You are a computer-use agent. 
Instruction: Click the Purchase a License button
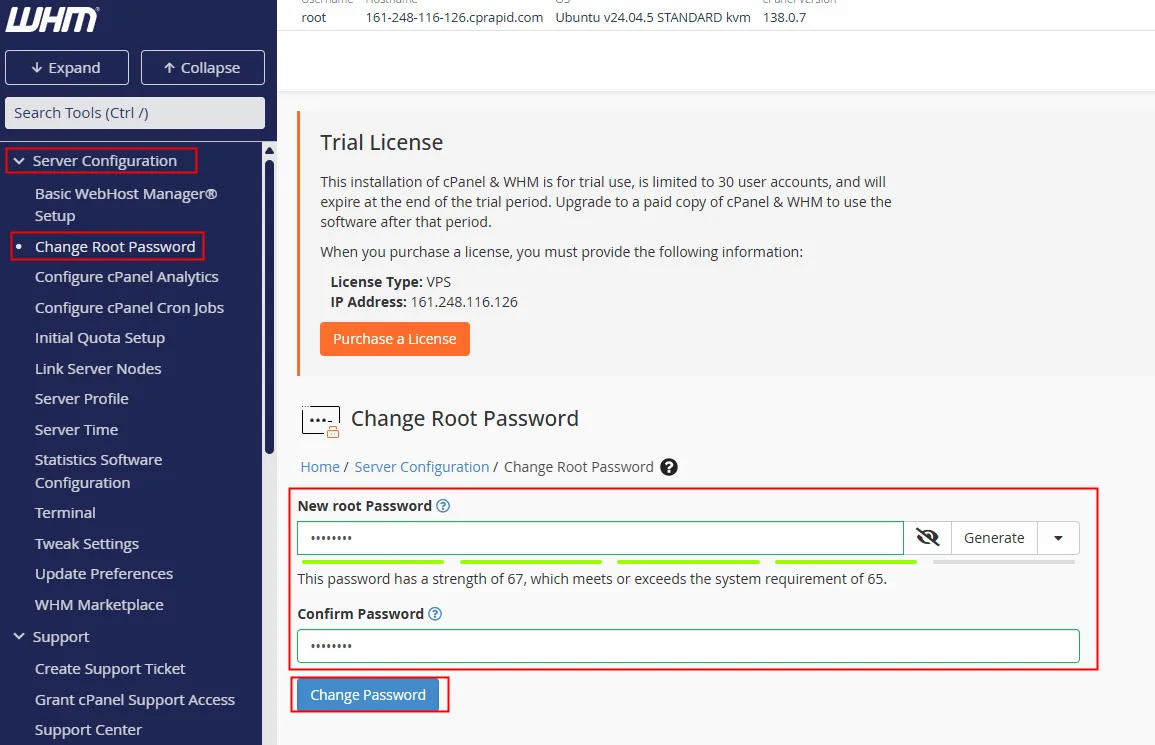pos(395,339)
